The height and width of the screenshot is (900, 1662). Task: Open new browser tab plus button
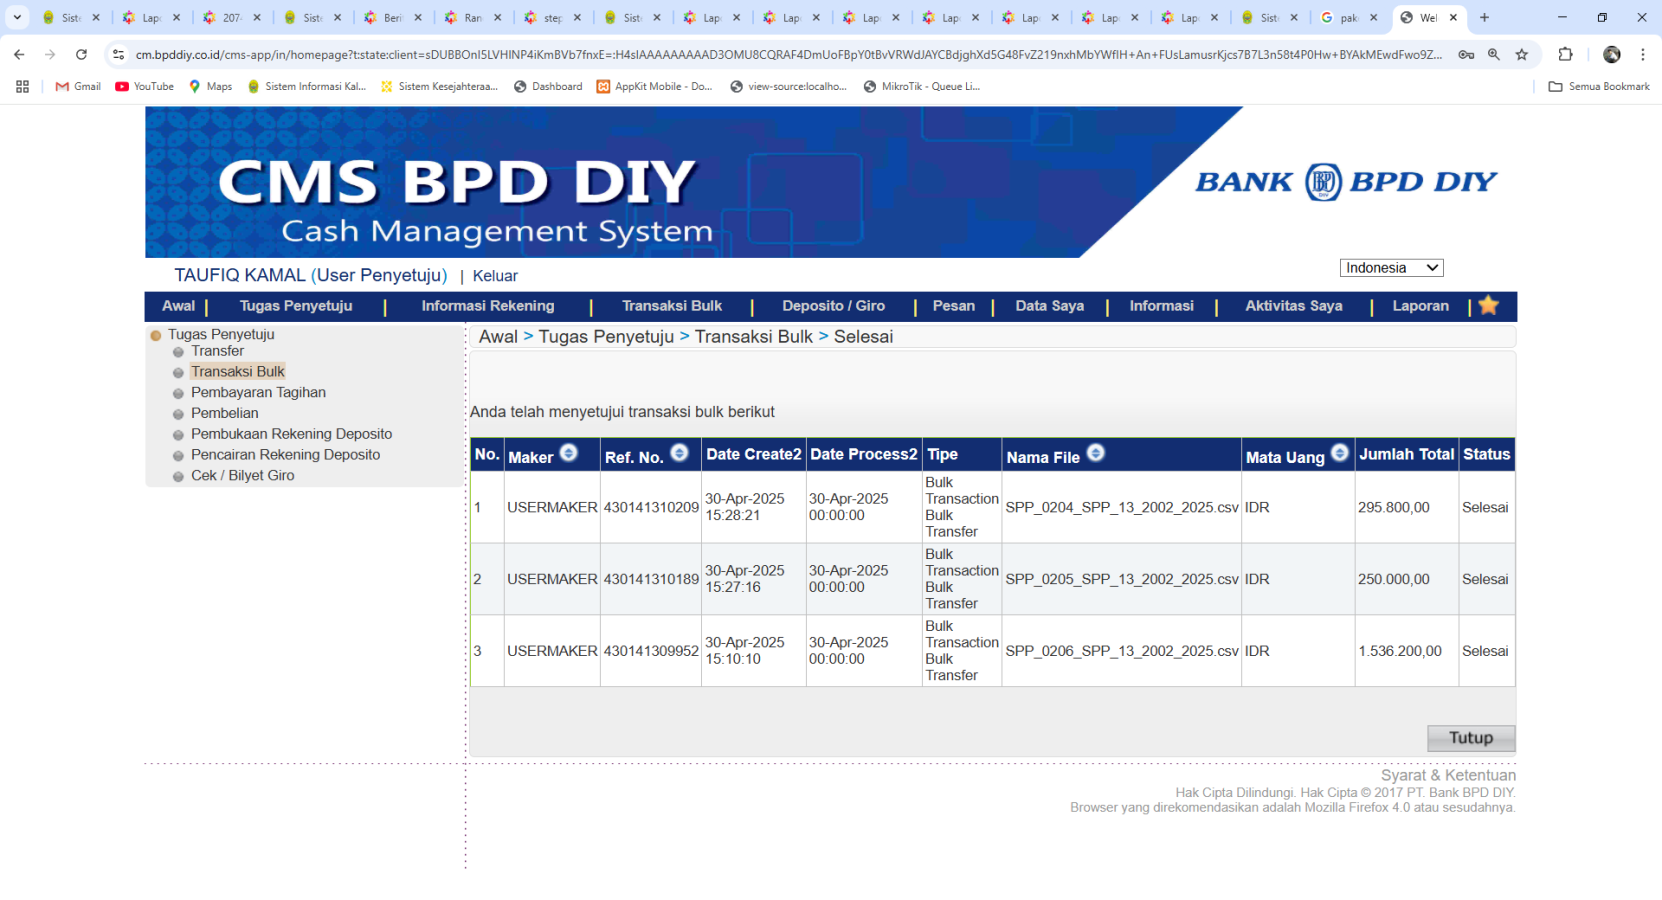click(x=1484, y=17)
